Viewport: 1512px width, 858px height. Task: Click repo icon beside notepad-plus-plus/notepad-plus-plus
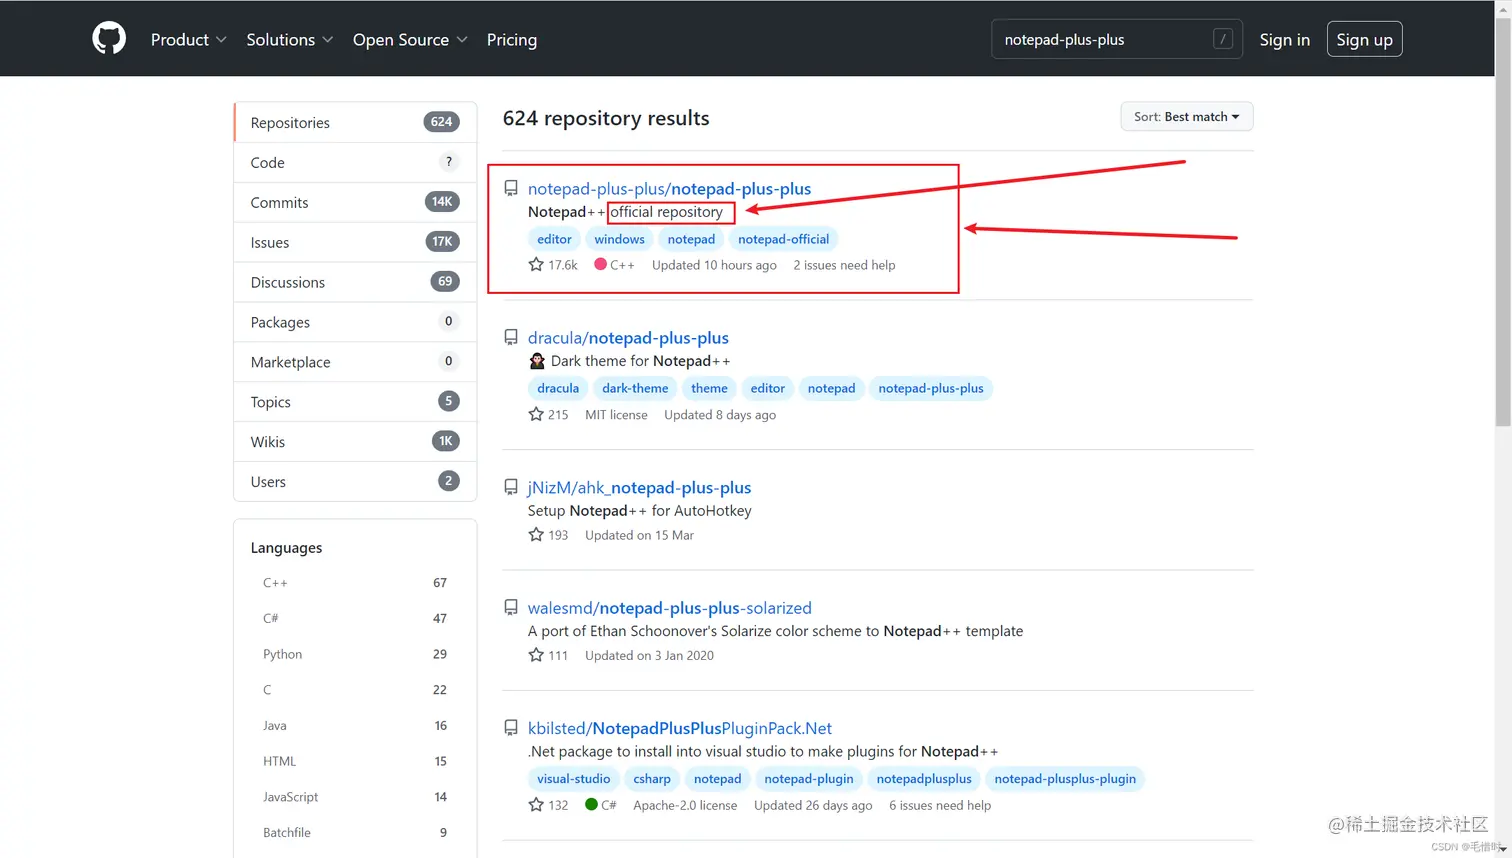pyautogui.click(x=511, y=188)
